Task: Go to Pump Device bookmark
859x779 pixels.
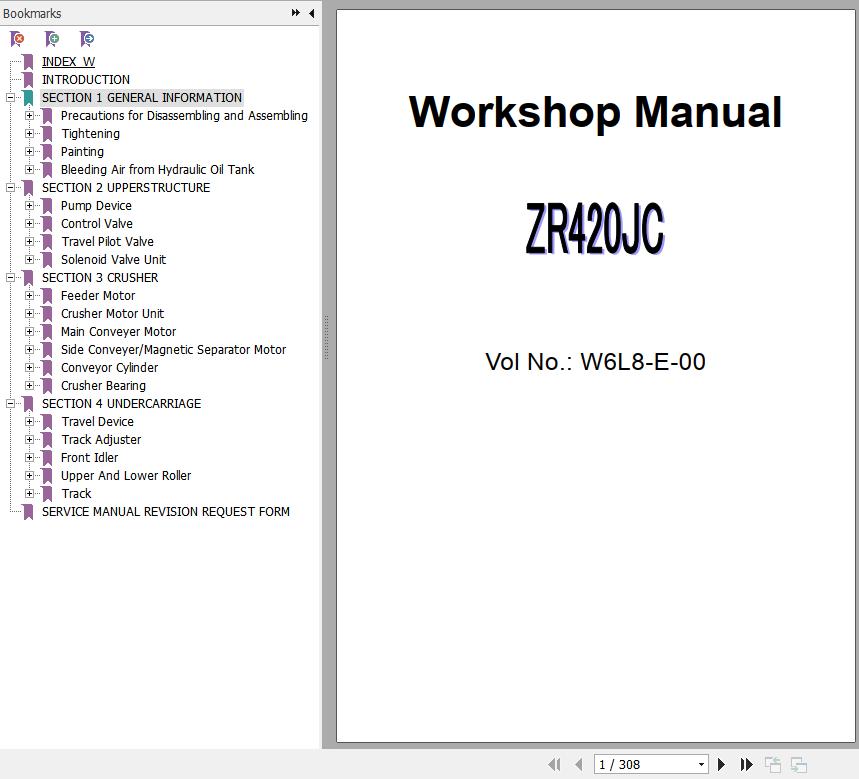Action: click(x=96, y=206)
